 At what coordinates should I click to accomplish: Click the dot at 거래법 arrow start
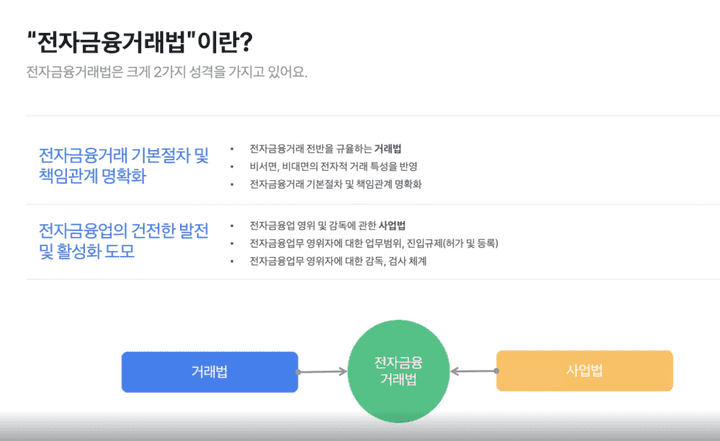(298, 372)
